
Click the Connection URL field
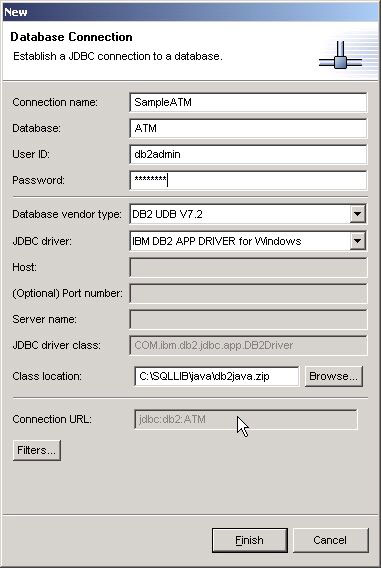pyautogui.click(x=246, y=419)
